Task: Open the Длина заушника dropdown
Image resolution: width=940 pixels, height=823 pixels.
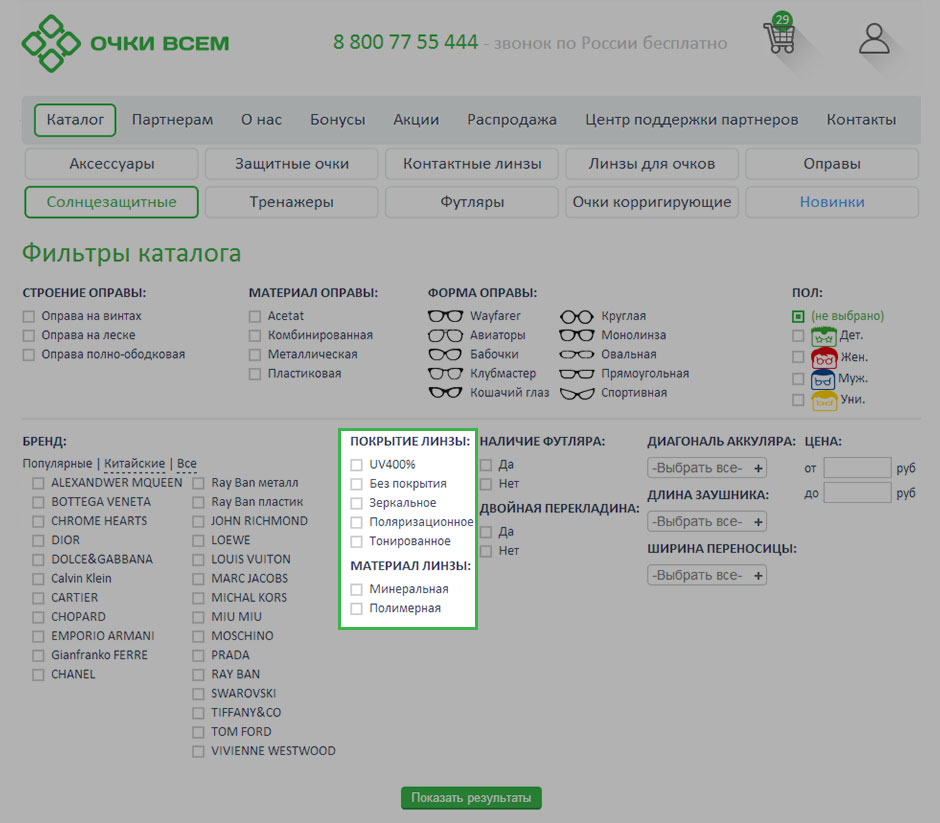Action: [707, 522]
